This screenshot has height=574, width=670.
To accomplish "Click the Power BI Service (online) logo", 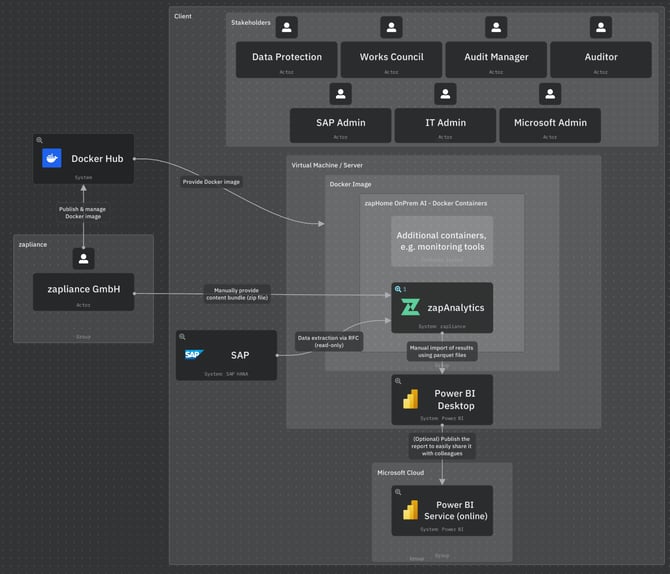I will tap(410, 510).
